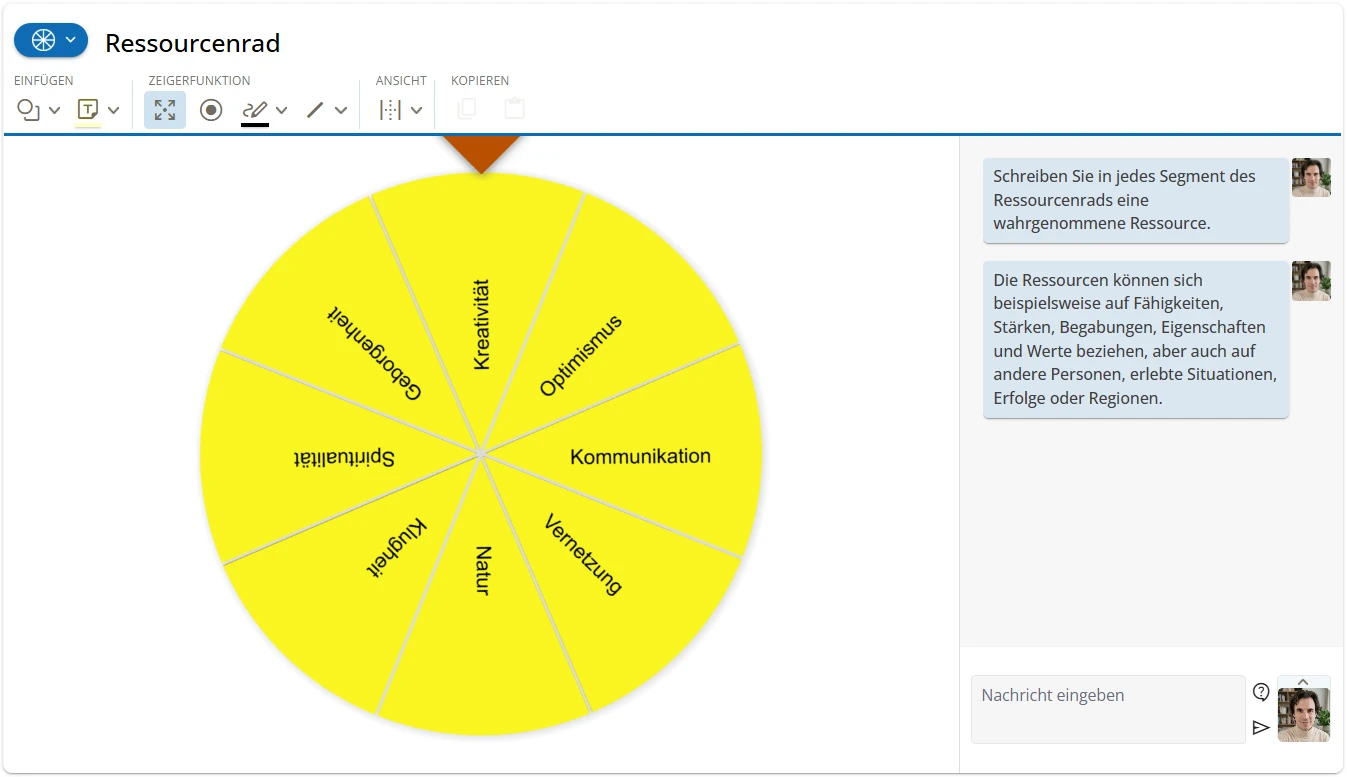Select the straight line tool

point(315,110)
